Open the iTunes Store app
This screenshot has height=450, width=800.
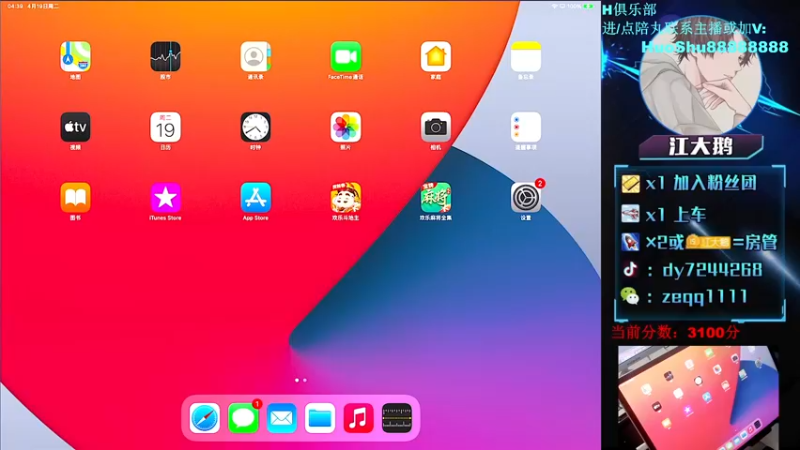pyautogui.click(x=165, y=197)
